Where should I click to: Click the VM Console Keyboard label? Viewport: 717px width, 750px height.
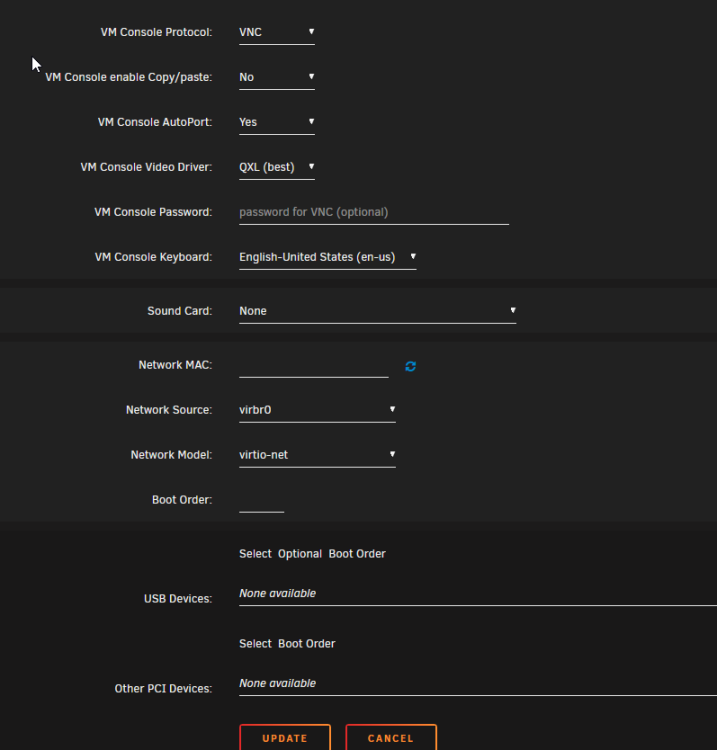point(154,257)
